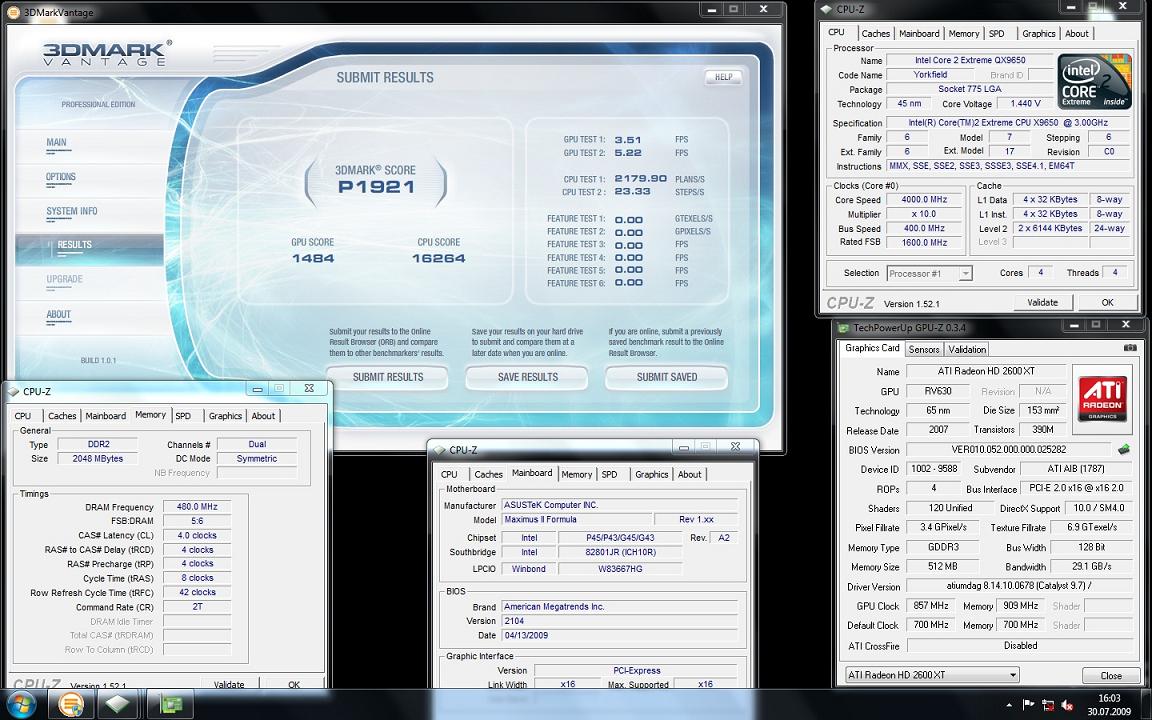Open MAIN in the 3DMark sidebar
This screenshot has height=720, width=1152.
(x=57, y=143)
